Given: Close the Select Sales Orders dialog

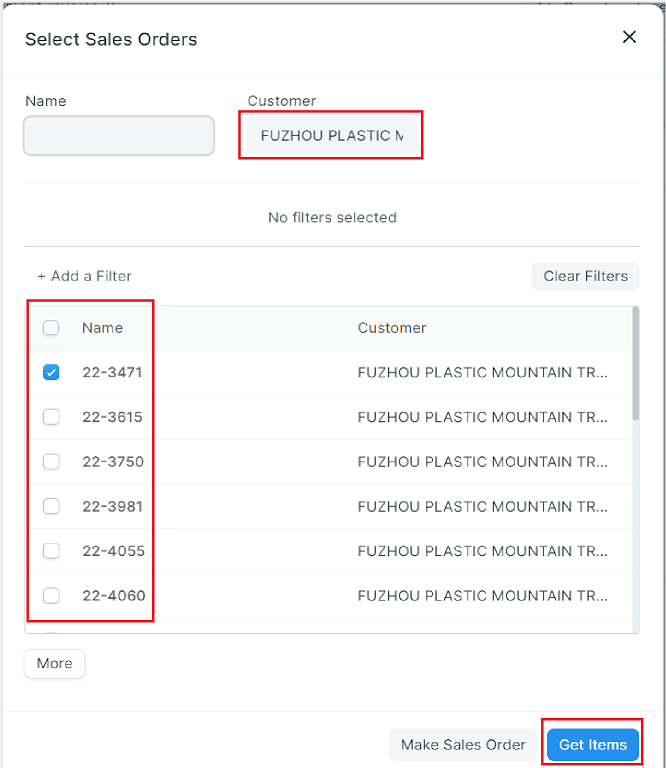Looking at the screenshot, I should tap(629, 37).
